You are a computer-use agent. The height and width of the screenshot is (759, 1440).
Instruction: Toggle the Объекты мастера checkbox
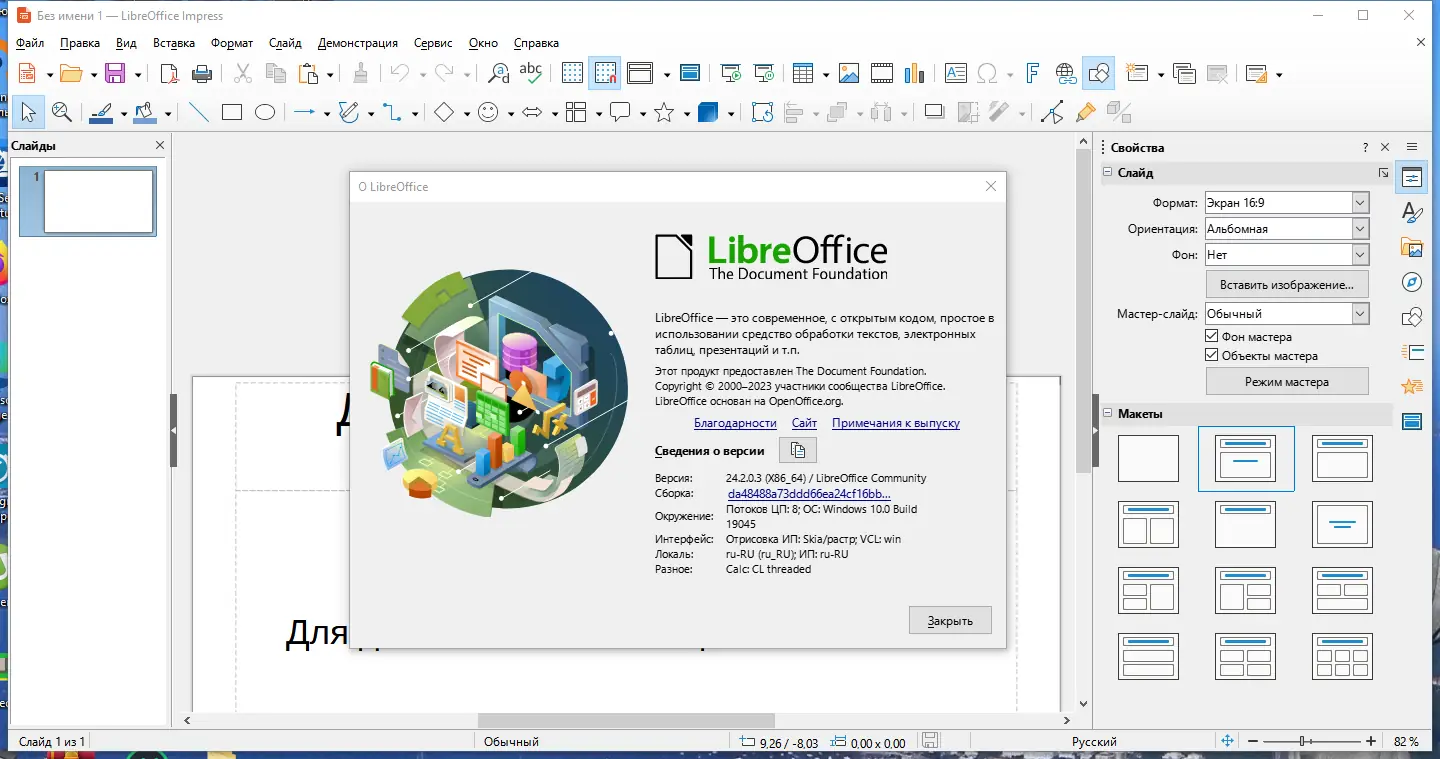[1212, 356]
